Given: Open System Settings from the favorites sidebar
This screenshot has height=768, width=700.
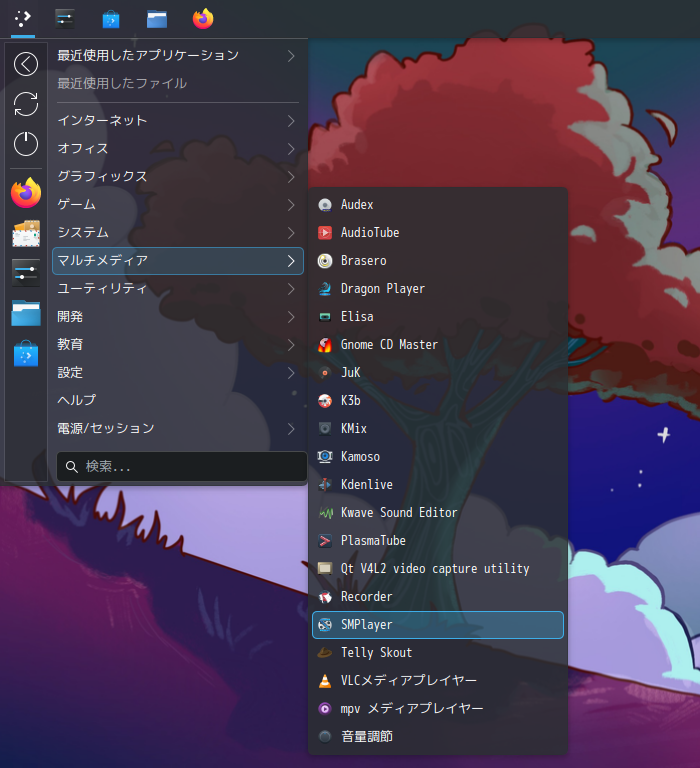Looking at the screenshot, I should [26, 273].
